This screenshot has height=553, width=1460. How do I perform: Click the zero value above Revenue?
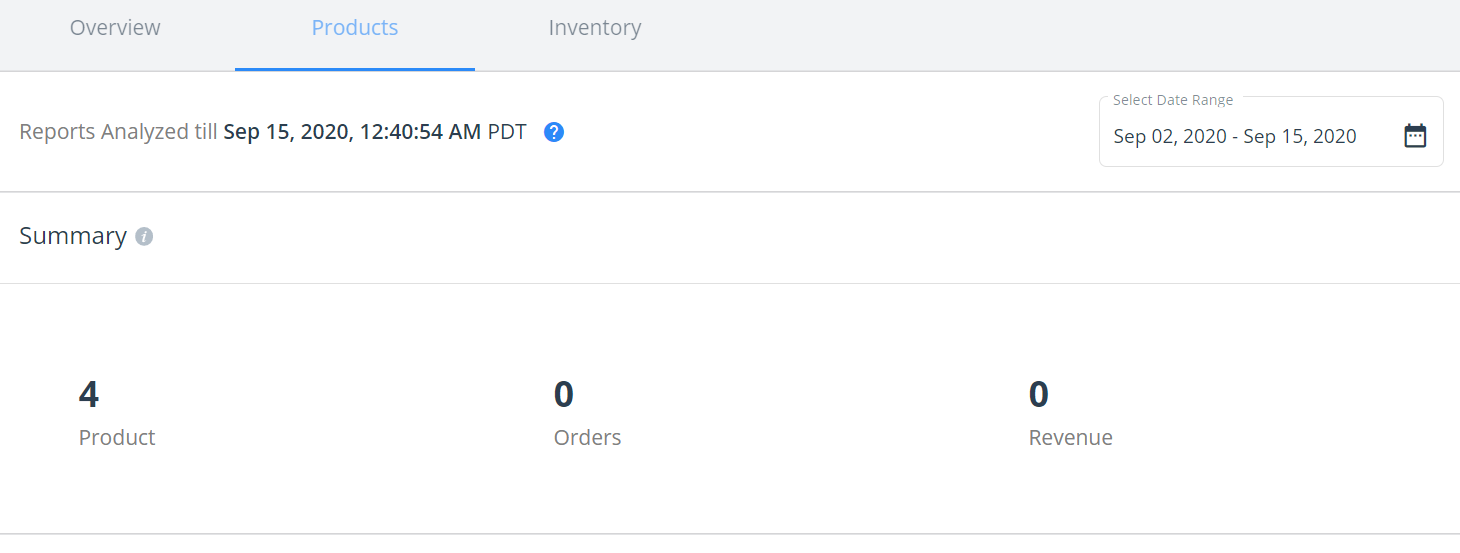(1039, 394)
